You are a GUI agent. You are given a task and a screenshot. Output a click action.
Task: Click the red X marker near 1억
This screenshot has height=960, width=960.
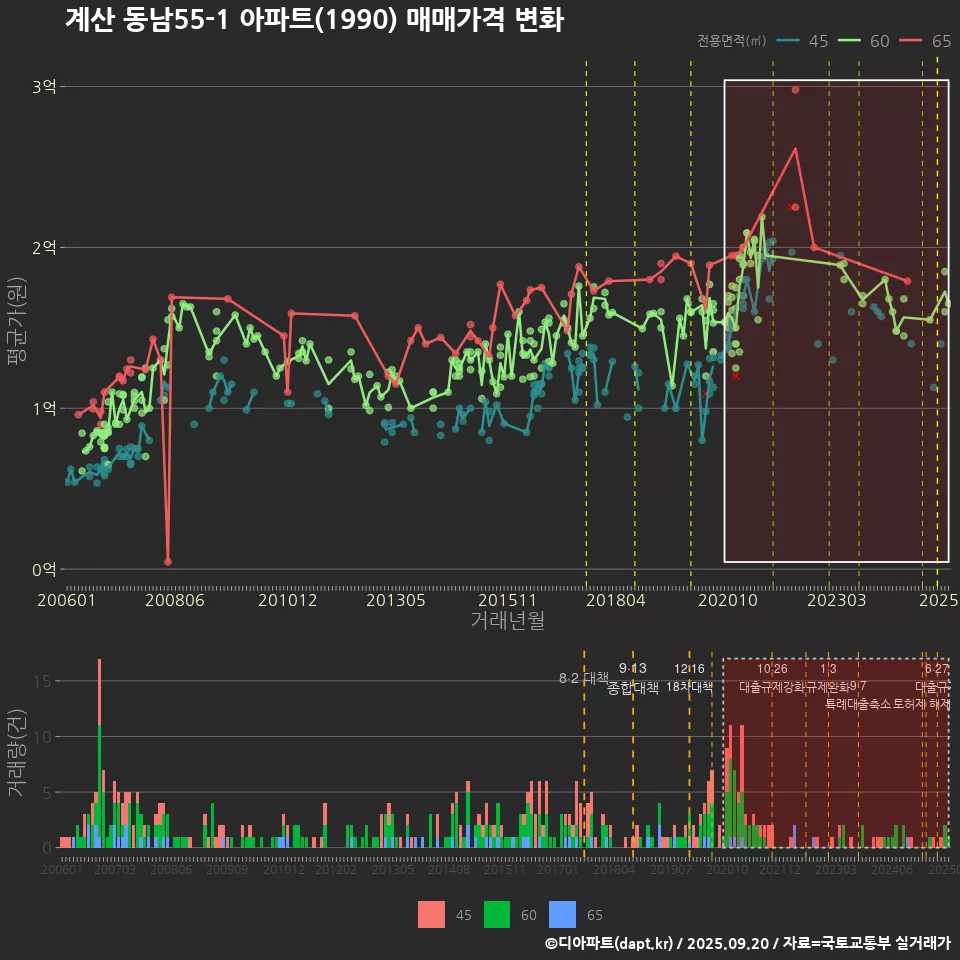click(736, 376)
